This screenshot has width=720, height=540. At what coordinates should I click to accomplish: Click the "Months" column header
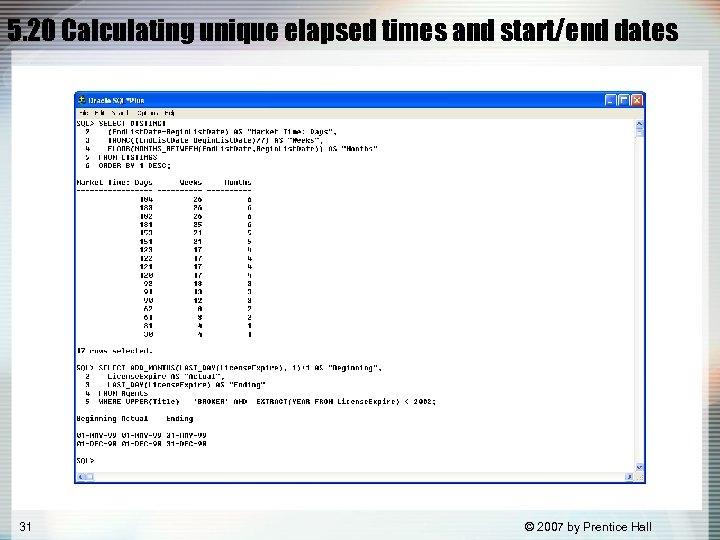[238, 183]
